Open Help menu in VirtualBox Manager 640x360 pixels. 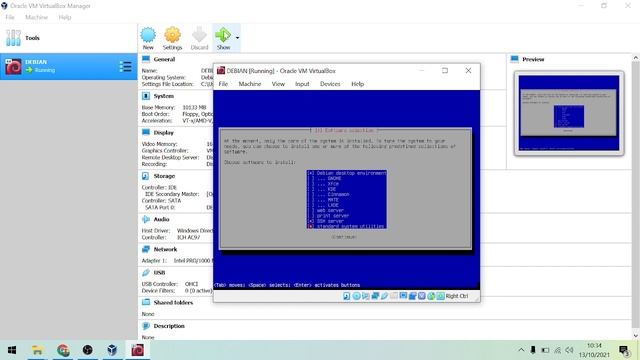point(64,17)
